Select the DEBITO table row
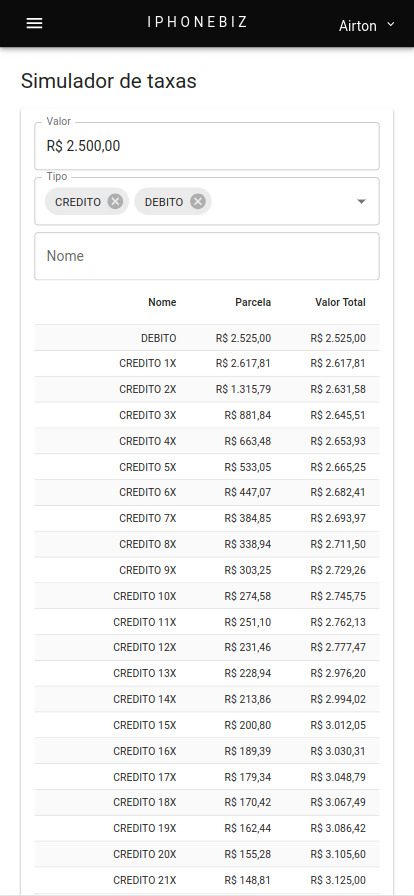 pos(207,338)
